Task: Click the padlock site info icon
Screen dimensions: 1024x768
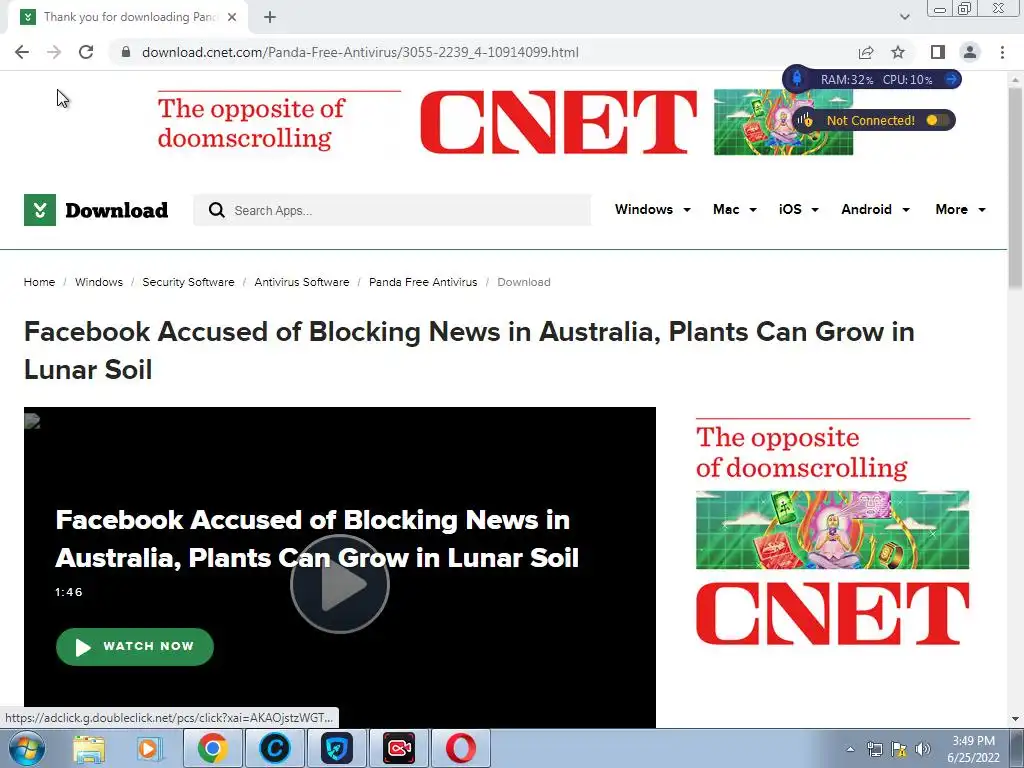Action: [x=126, y=52]
